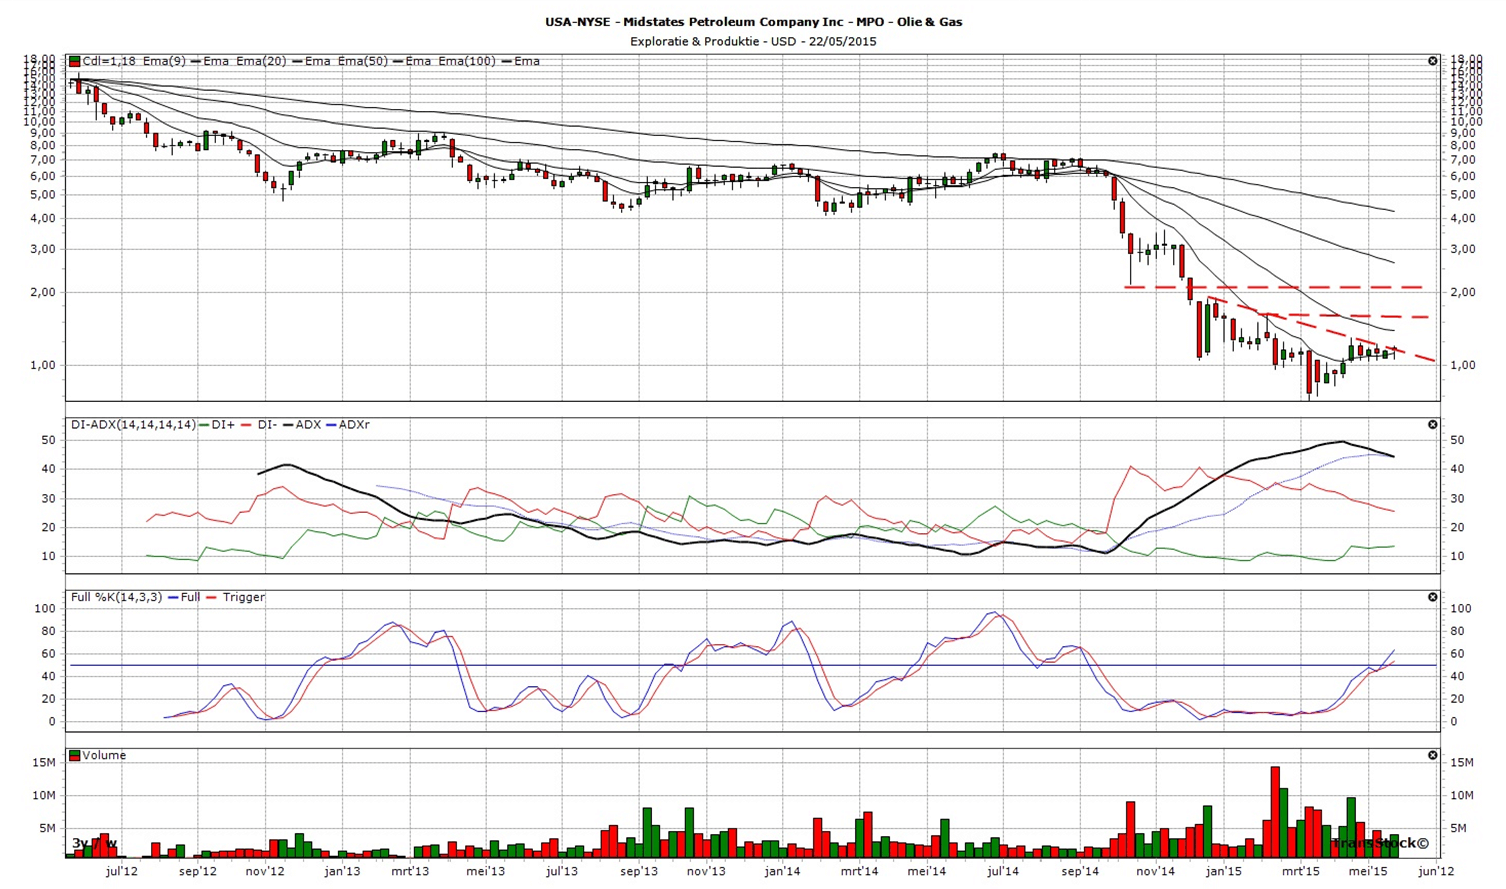Select the Ema(20) legend entry
The height and width of the screenshot is (889, 1506).
[x=262, y=61]
